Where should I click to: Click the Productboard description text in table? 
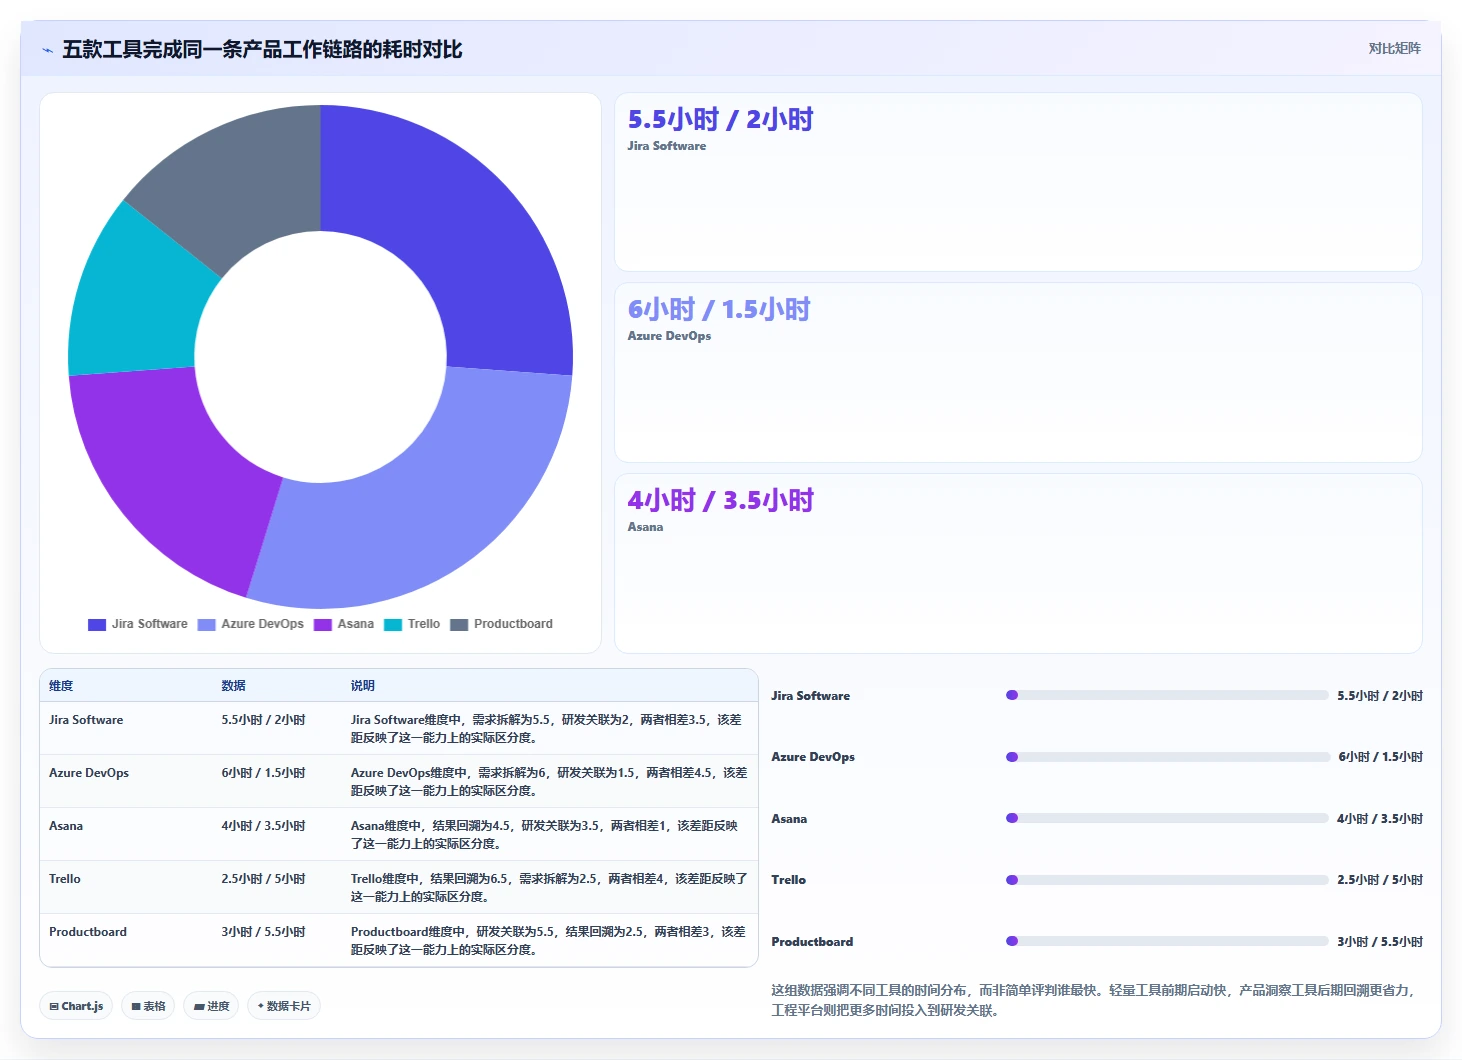548,941
